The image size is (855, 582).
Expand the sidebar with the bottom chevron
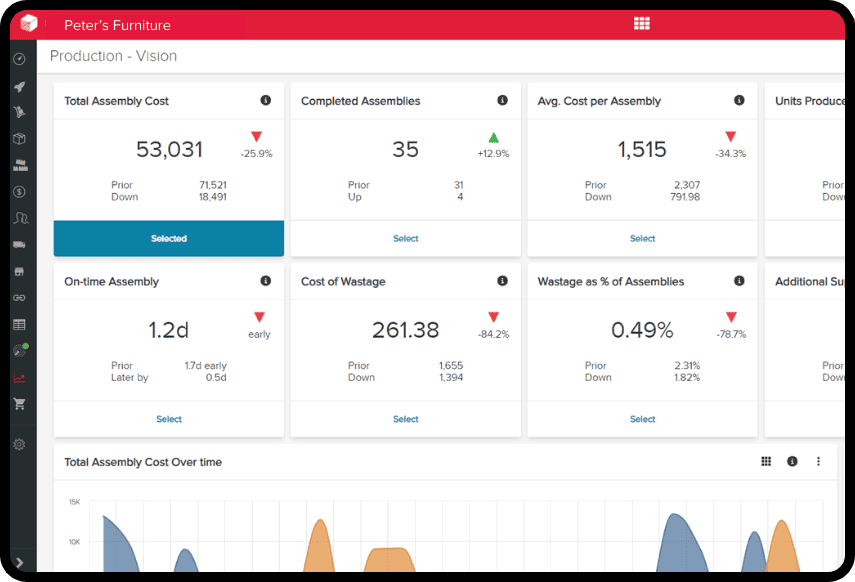tap(20, 562)
